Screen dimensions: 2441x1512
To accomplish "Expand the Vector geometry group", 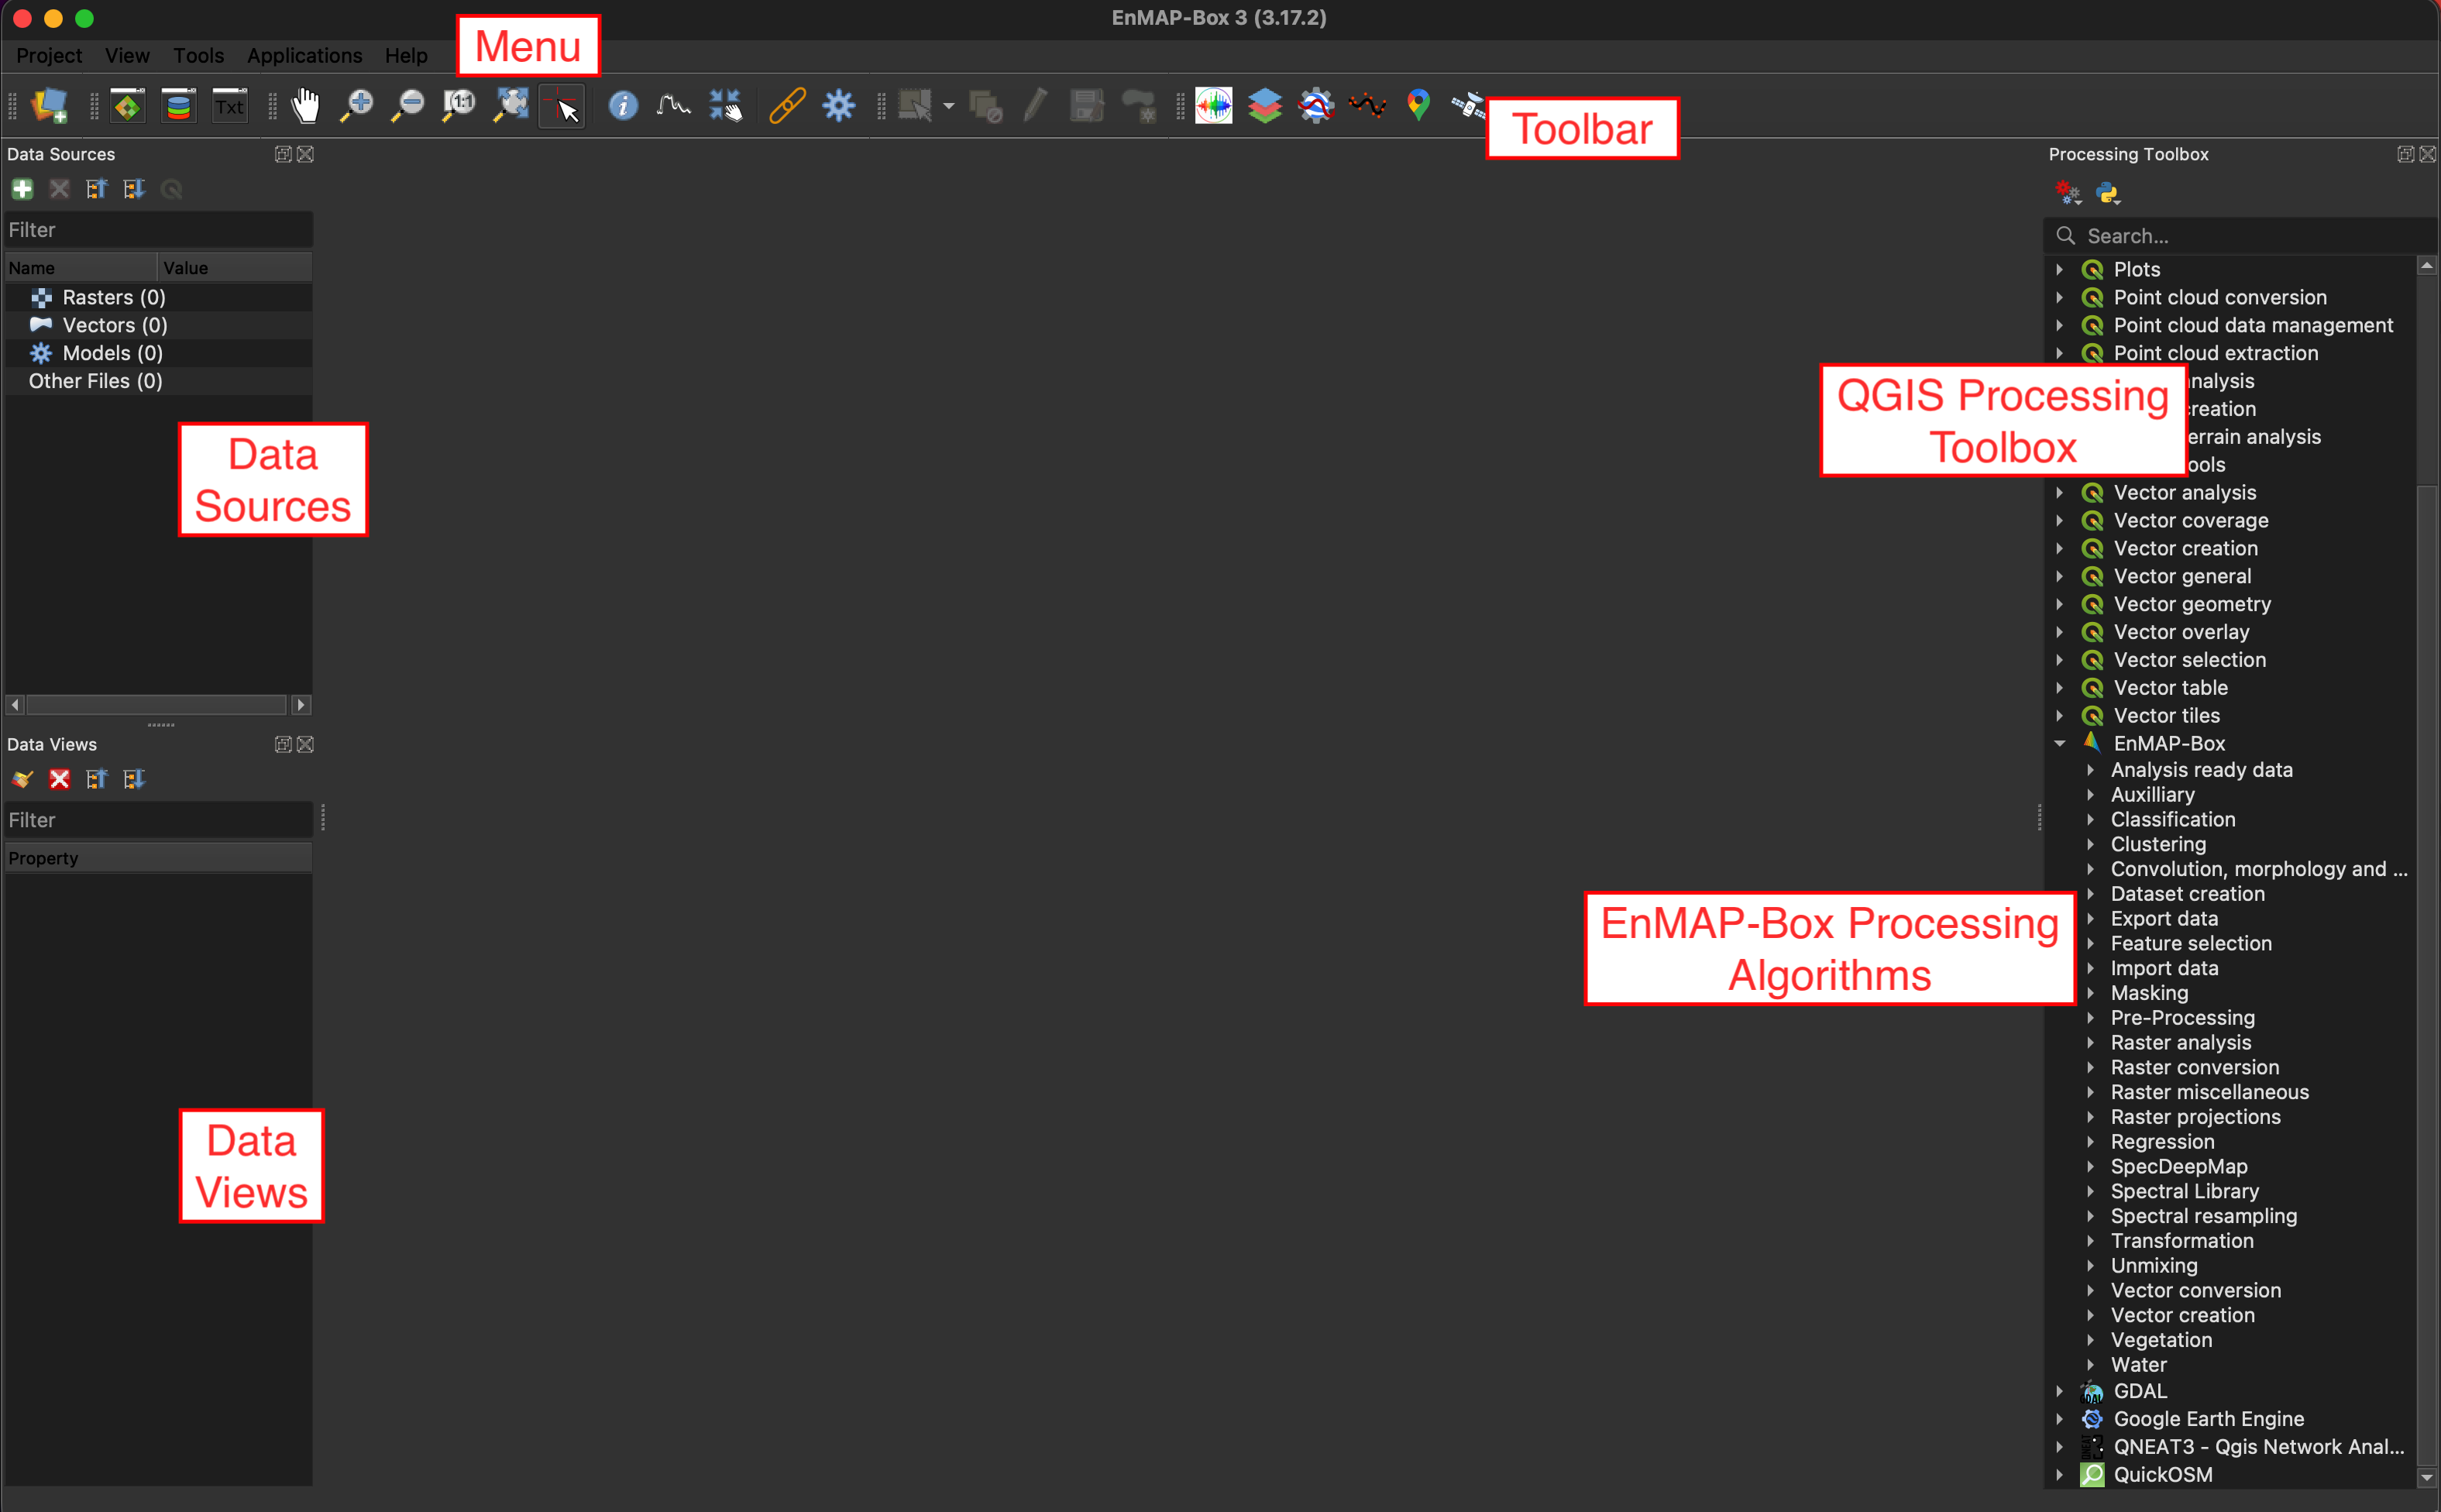I will 2059,604.
